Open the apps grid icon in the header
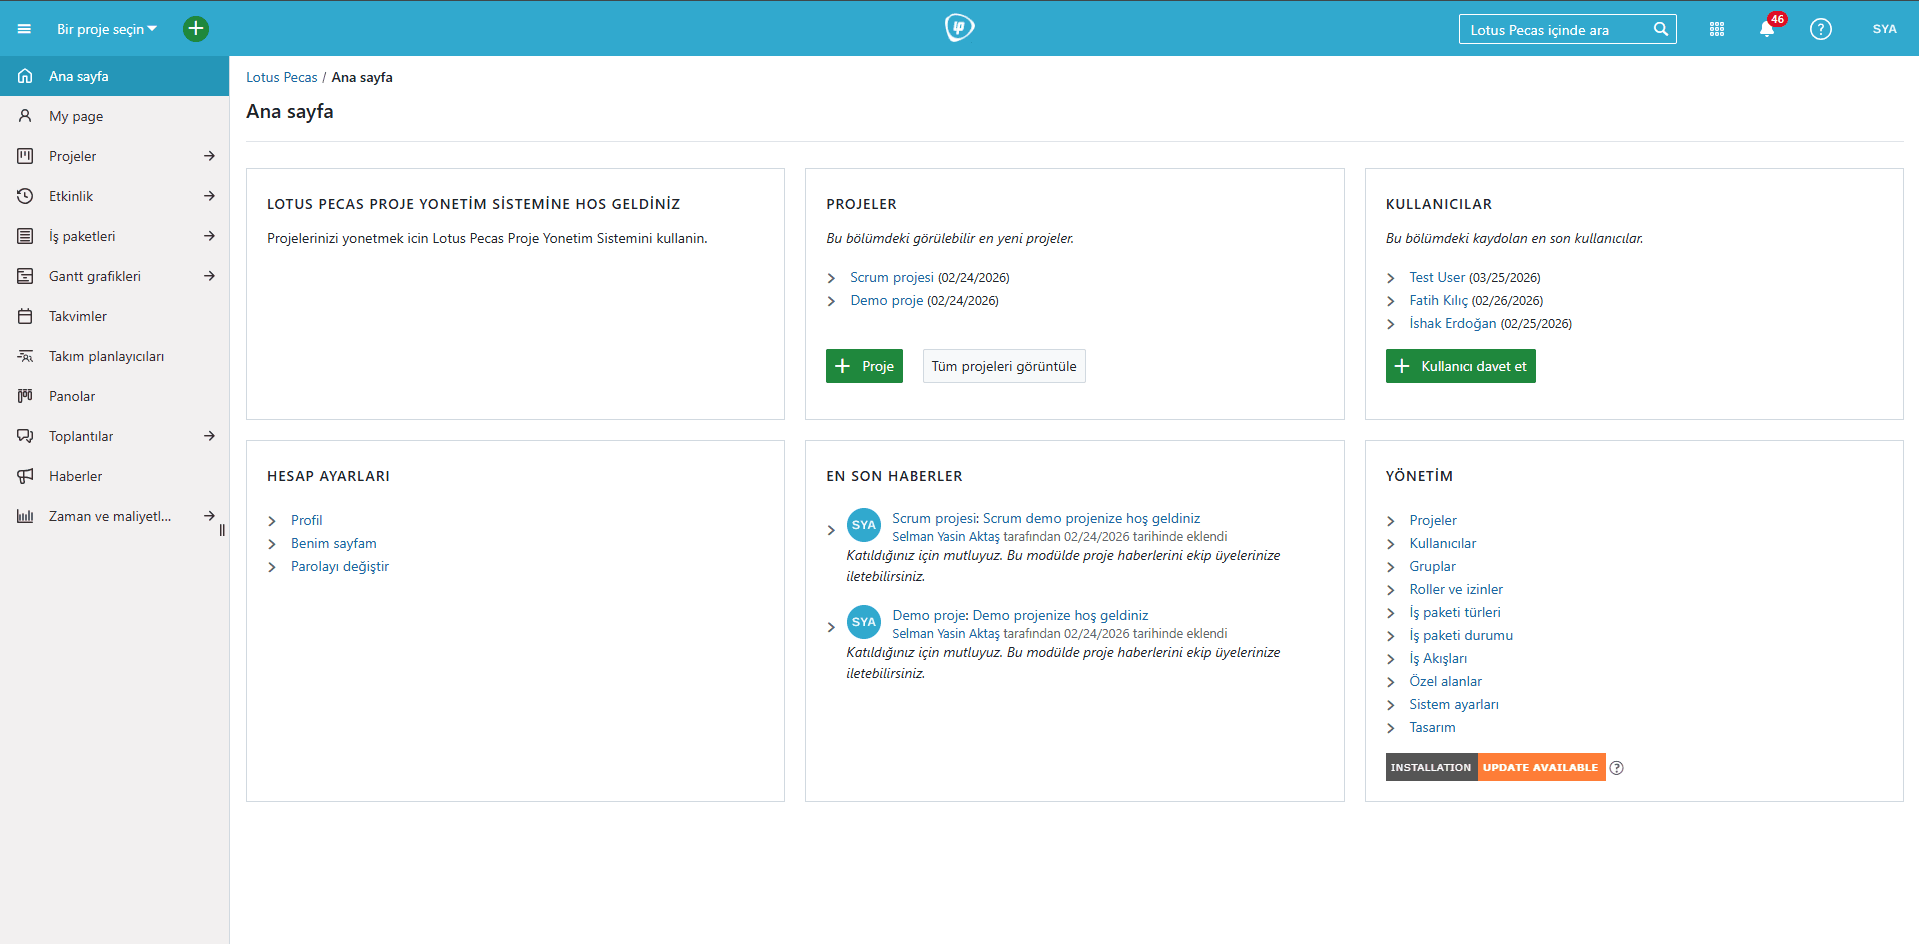The image size is (1919, 944). coord(1716,29)
